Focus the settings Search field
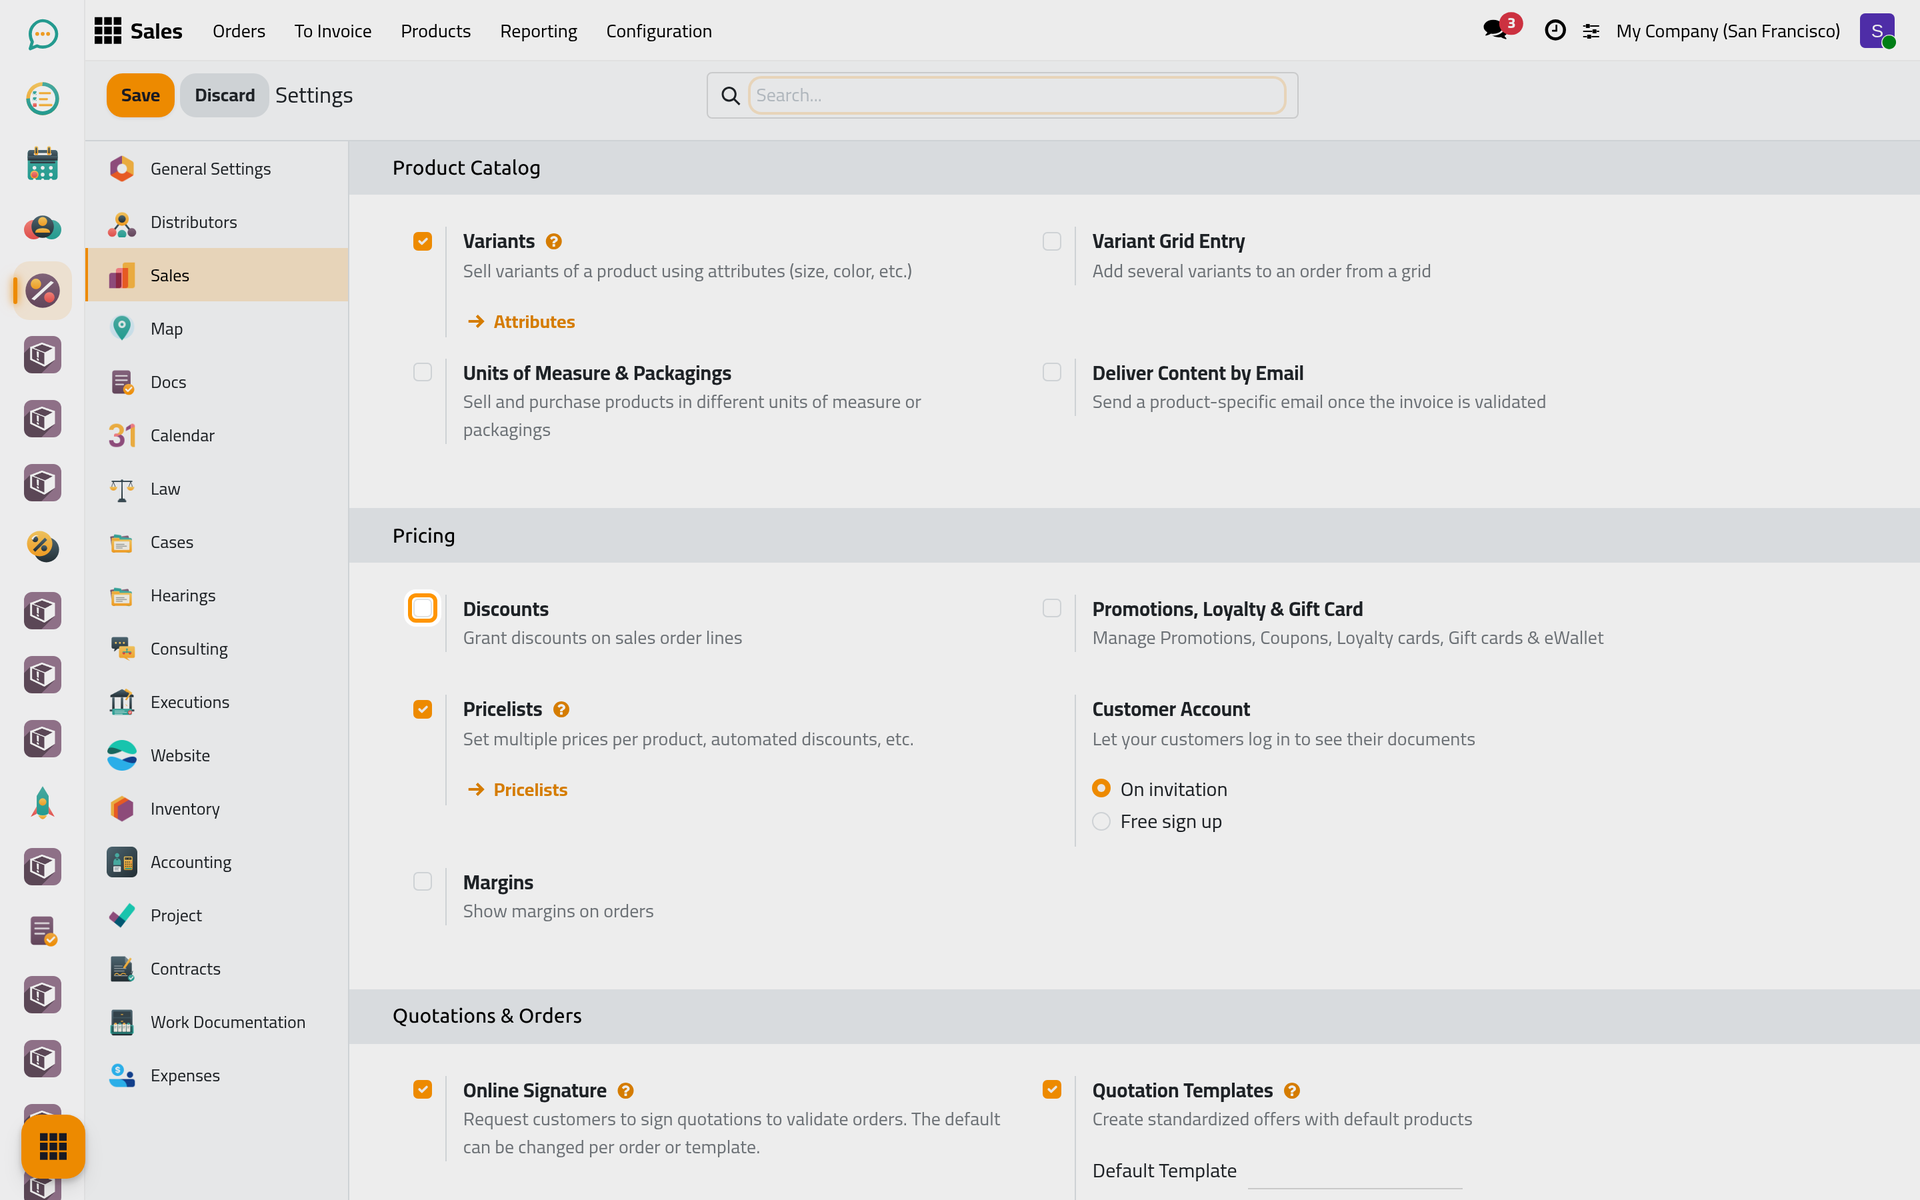Image resolution: width=1920 pixels, height=1200 pixels. click(x=1017, y=95)
